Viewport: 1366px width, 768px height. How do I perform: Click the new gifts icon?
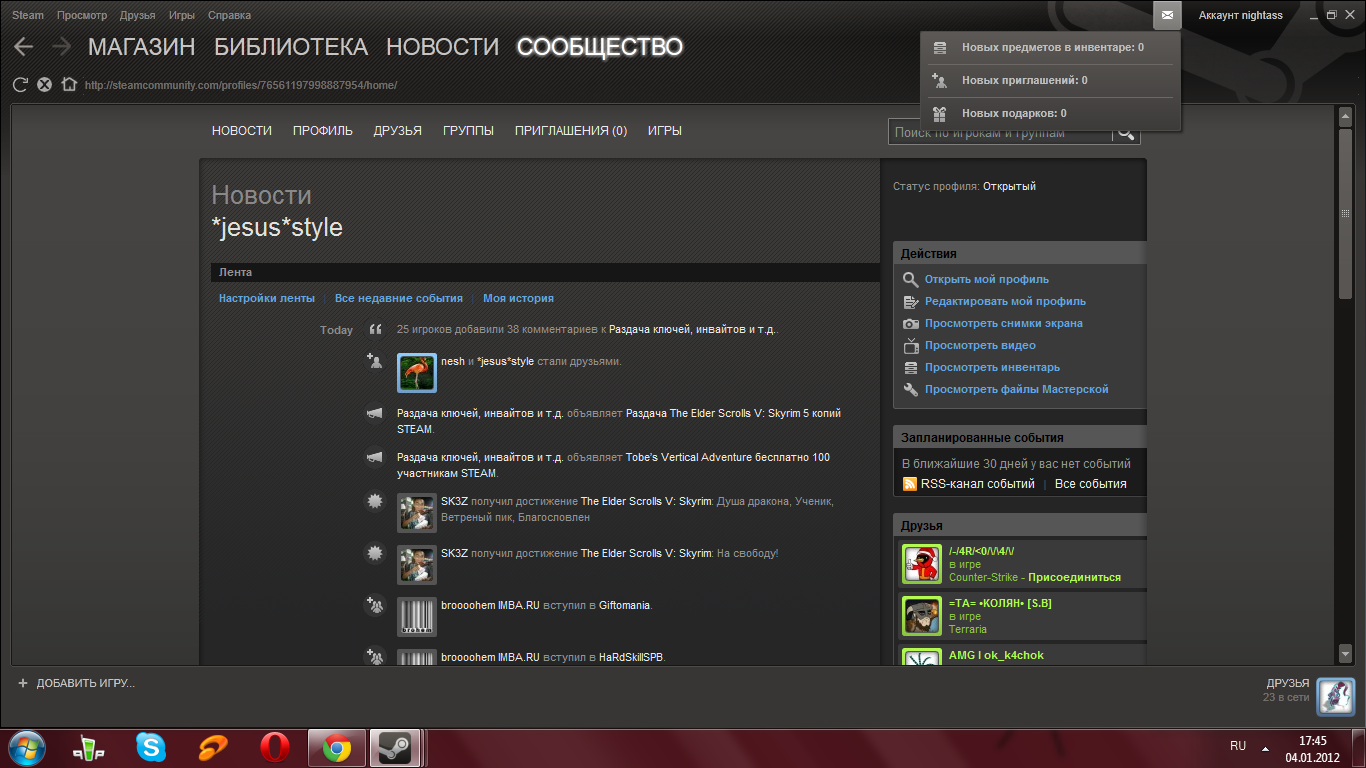coord(939,113)
